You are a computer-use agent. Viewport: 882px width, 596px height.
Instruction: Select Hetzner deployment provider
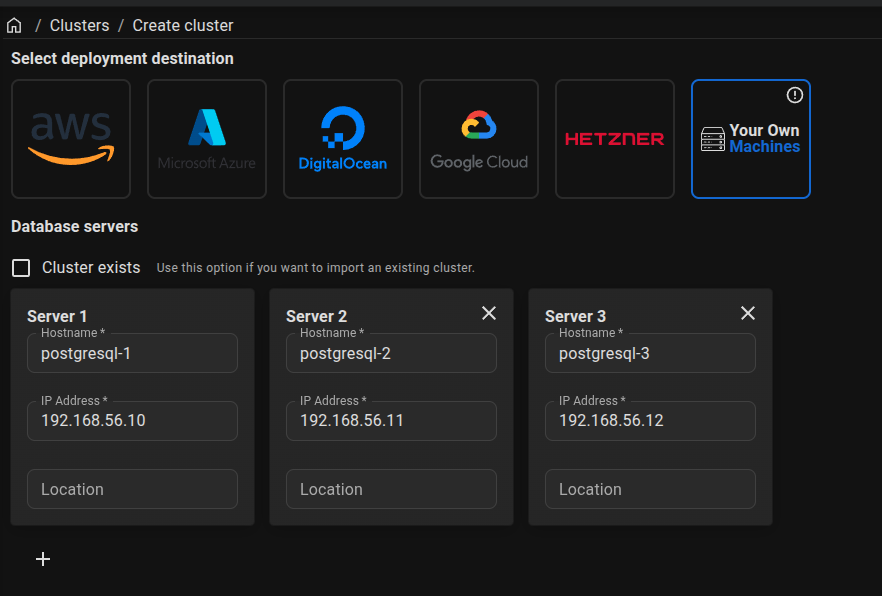(x=615, y=139)
